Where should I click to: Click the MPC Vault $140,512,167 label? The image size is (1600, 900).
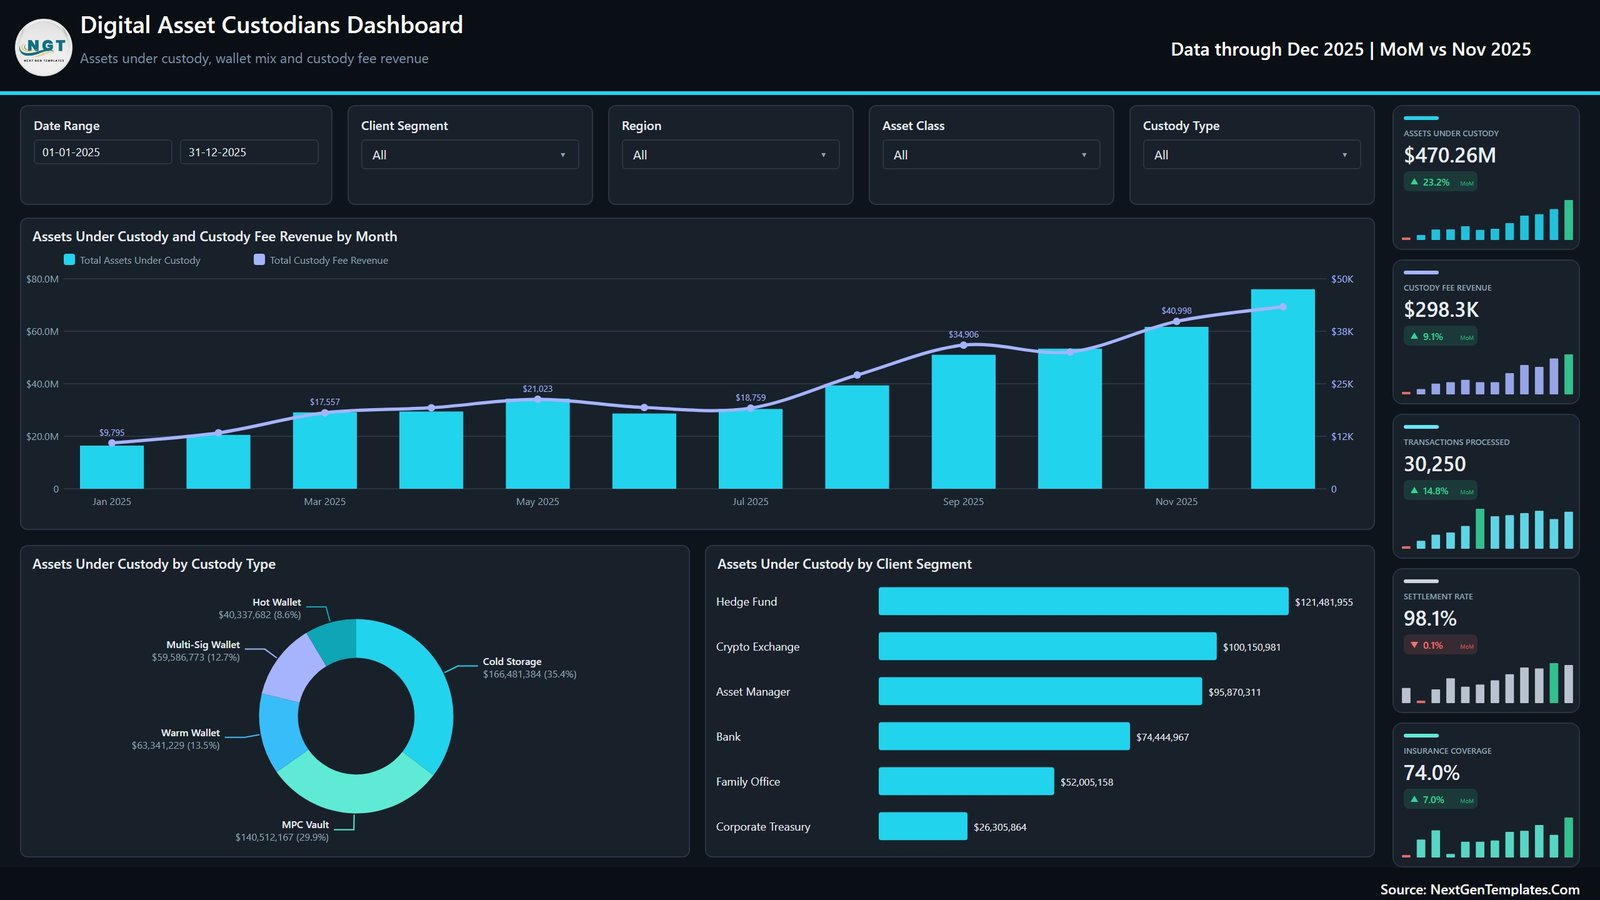[x=282, y=831]
